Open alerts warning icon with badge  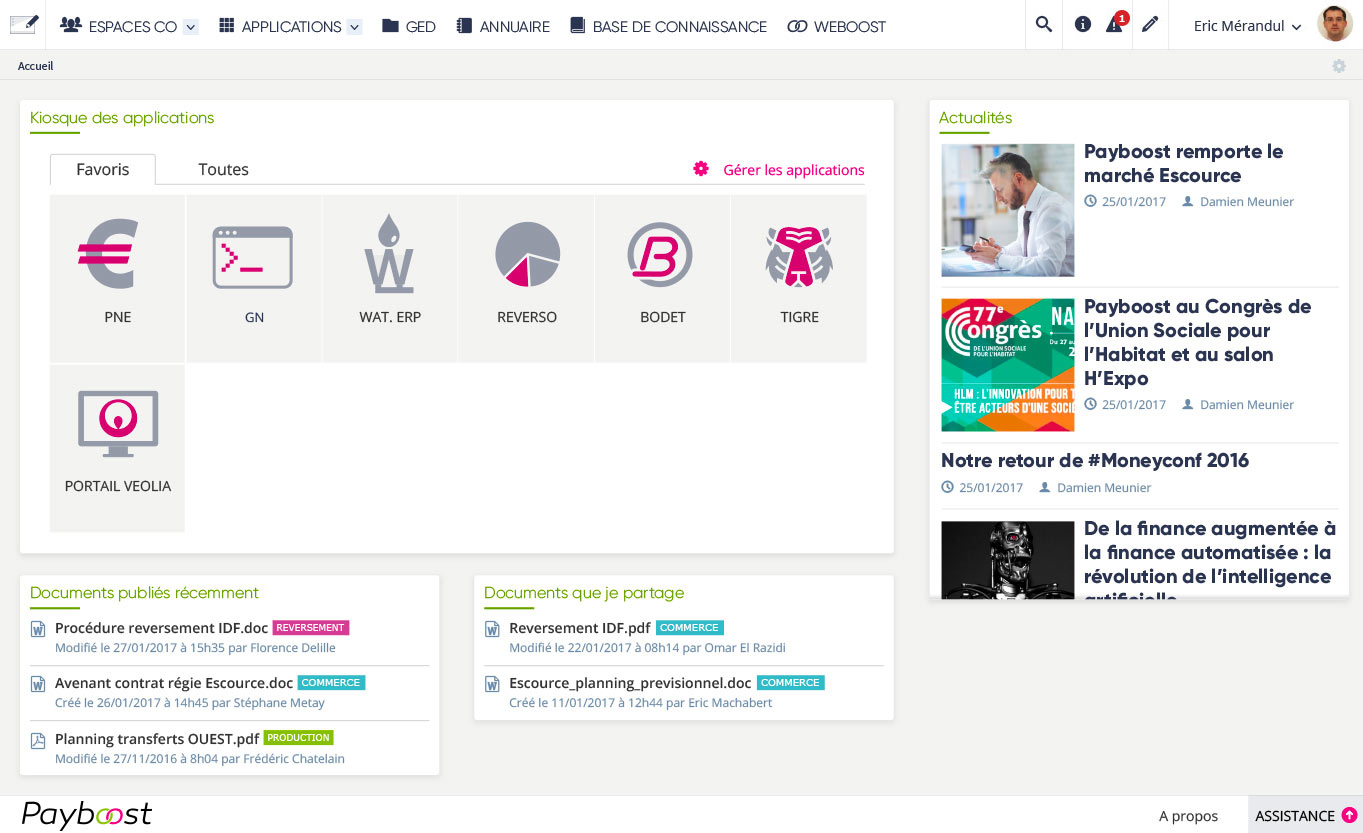click(x=1115, y=24)
